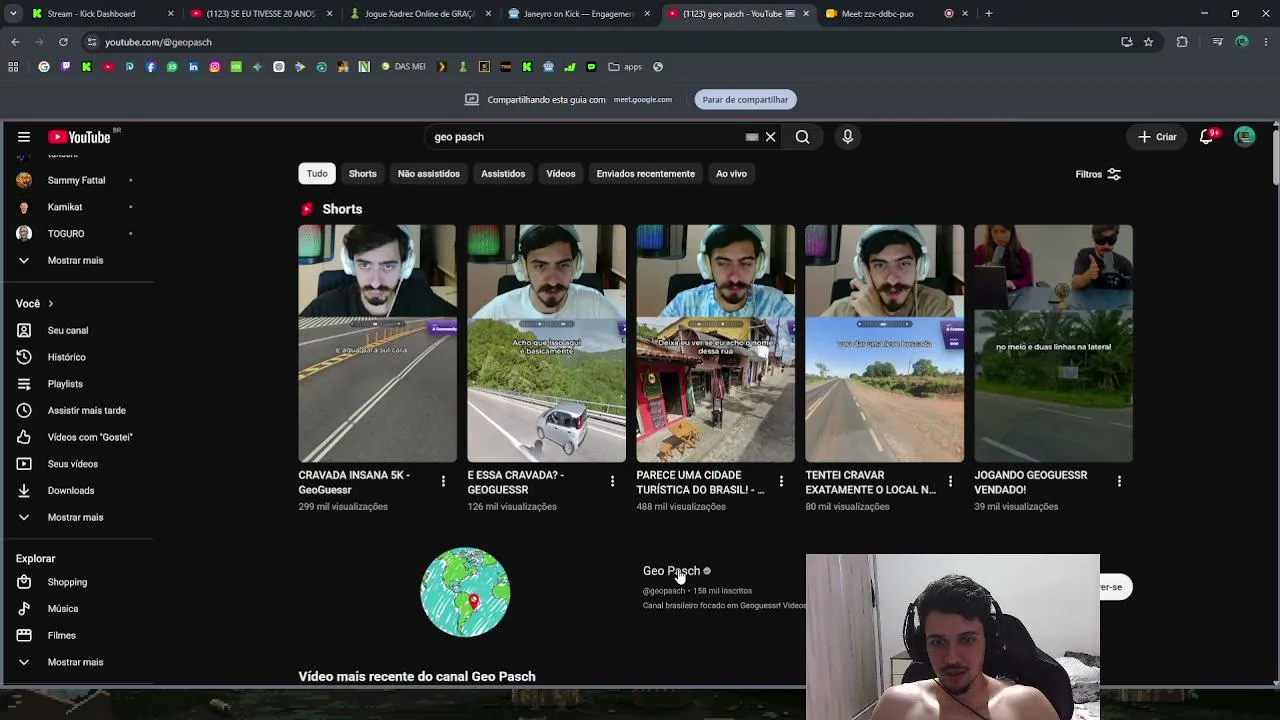The image size is (1280, 720).
Task: Expand Mostrar mais under subscriptions
Action: pos(76,260)
